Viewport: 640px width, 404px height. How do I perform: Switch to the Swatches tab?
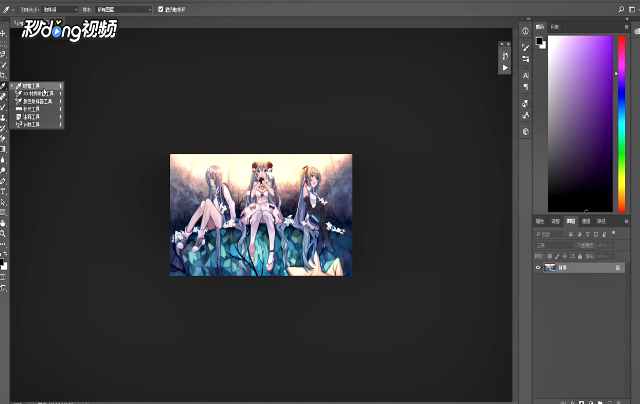coord(555,27)
